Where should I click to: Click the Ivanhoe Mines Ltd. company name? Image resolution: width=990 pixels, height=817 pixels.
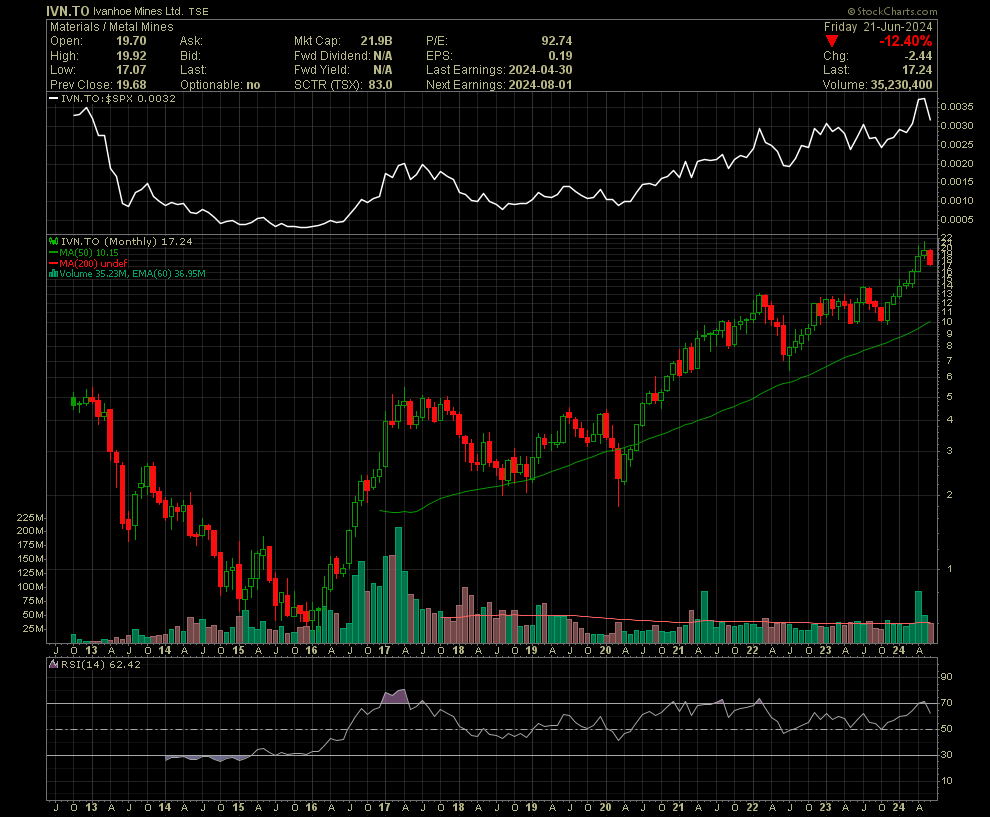coord(138,11)
